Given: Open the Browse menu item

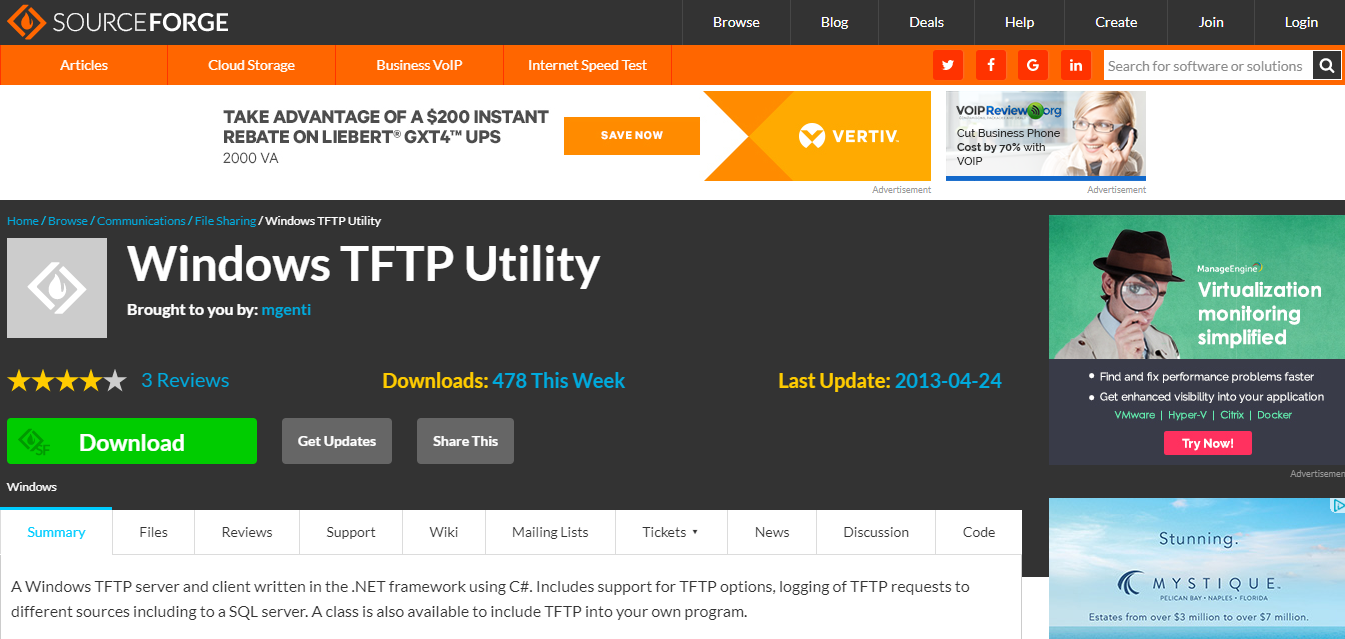Looking at the screenshot, I should pos(736,22).
